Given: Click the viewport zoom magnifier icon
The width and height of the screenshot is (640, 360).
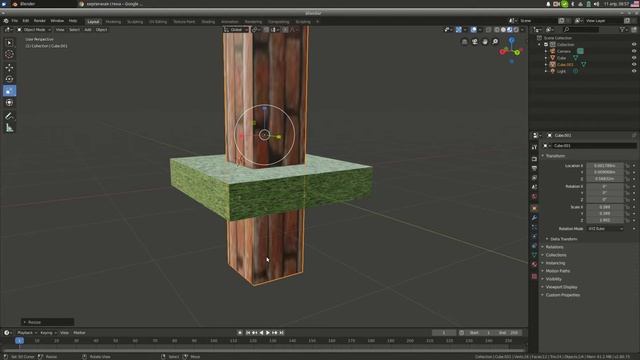Looking at the screenshot, I should tap(495, 42).
